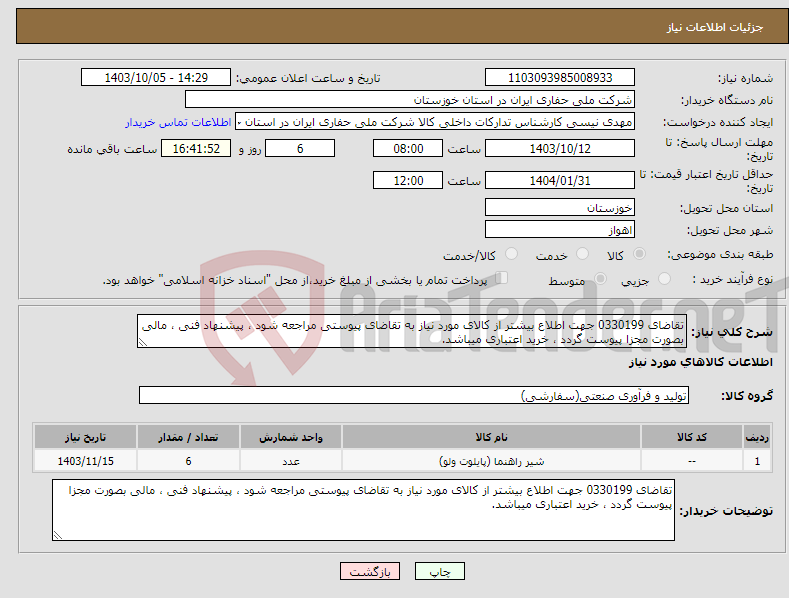Click the need date cell 1403/11/15
Viewport: 789px width, 598px height.
[86, 461]
